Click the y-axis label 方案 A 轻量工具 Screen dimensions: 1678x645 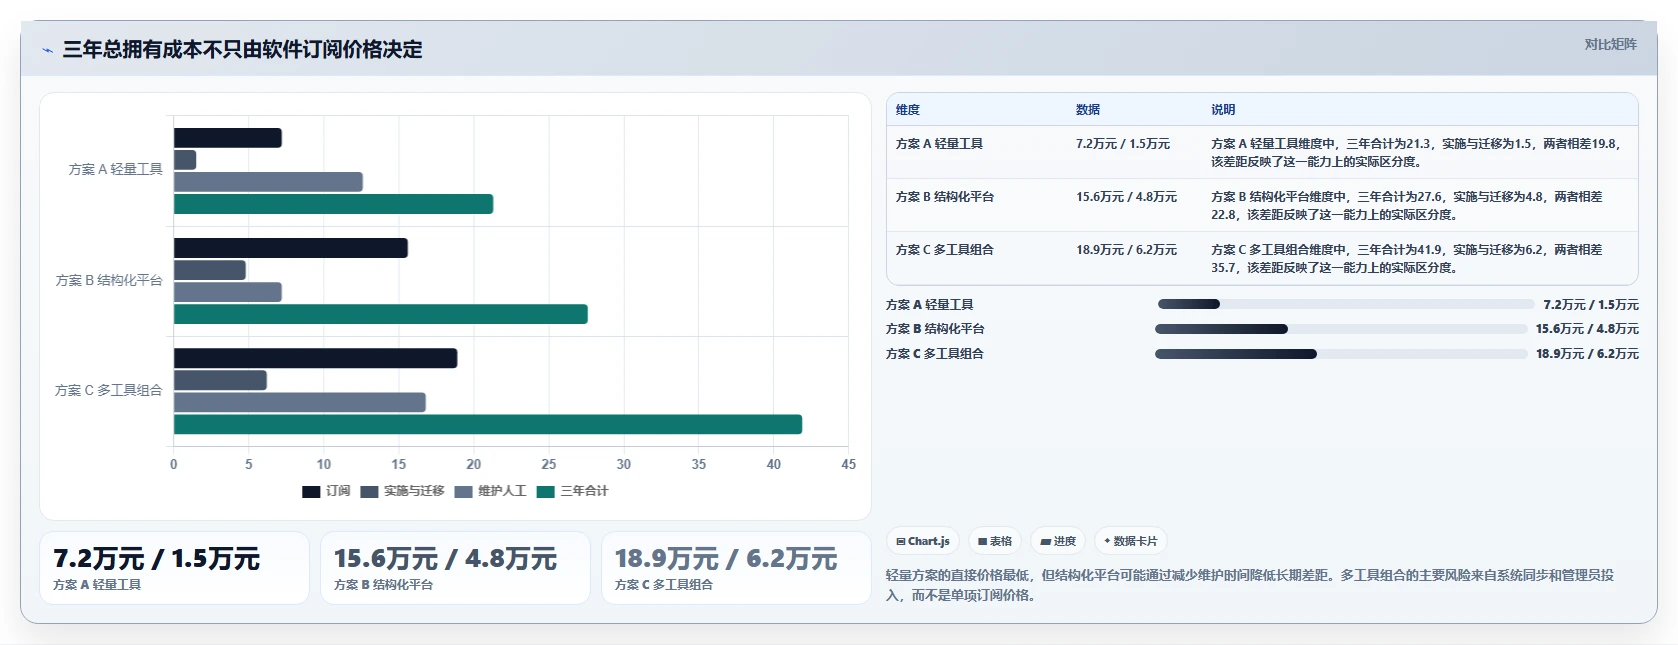click(x=115, y=170)
